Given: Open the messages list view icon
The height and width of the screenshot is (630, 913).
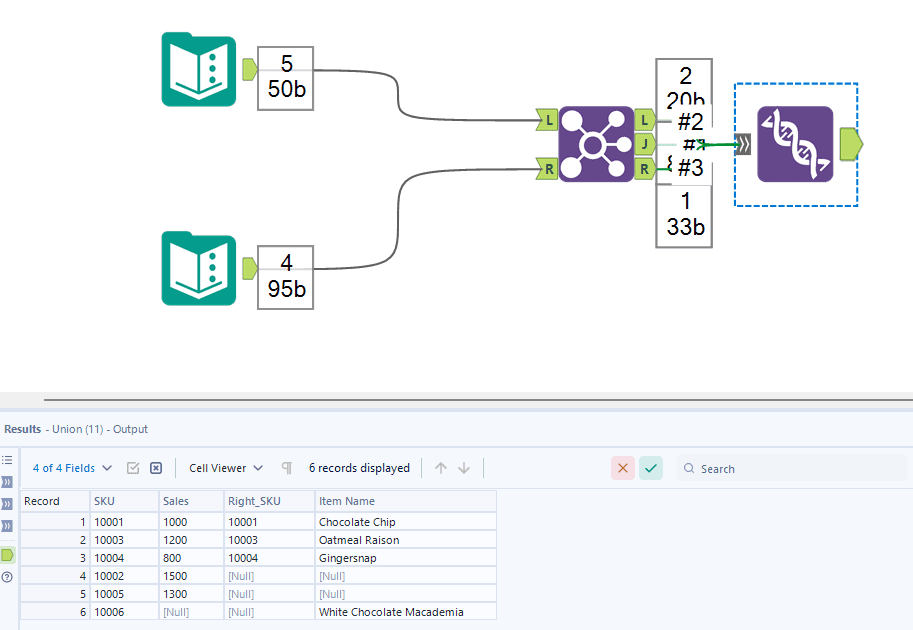Looking at the screenshot, I should click(8, 460).
